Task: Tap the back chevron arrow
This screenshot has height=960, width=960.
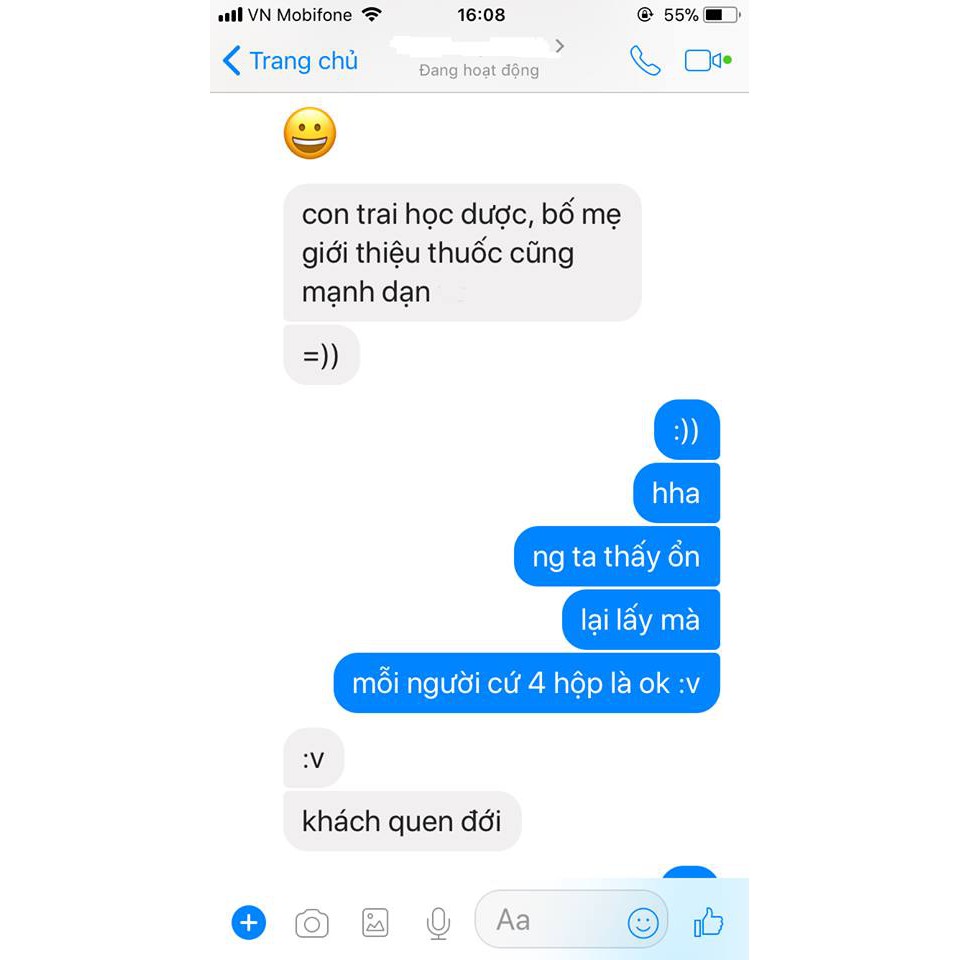Action: 231,61
